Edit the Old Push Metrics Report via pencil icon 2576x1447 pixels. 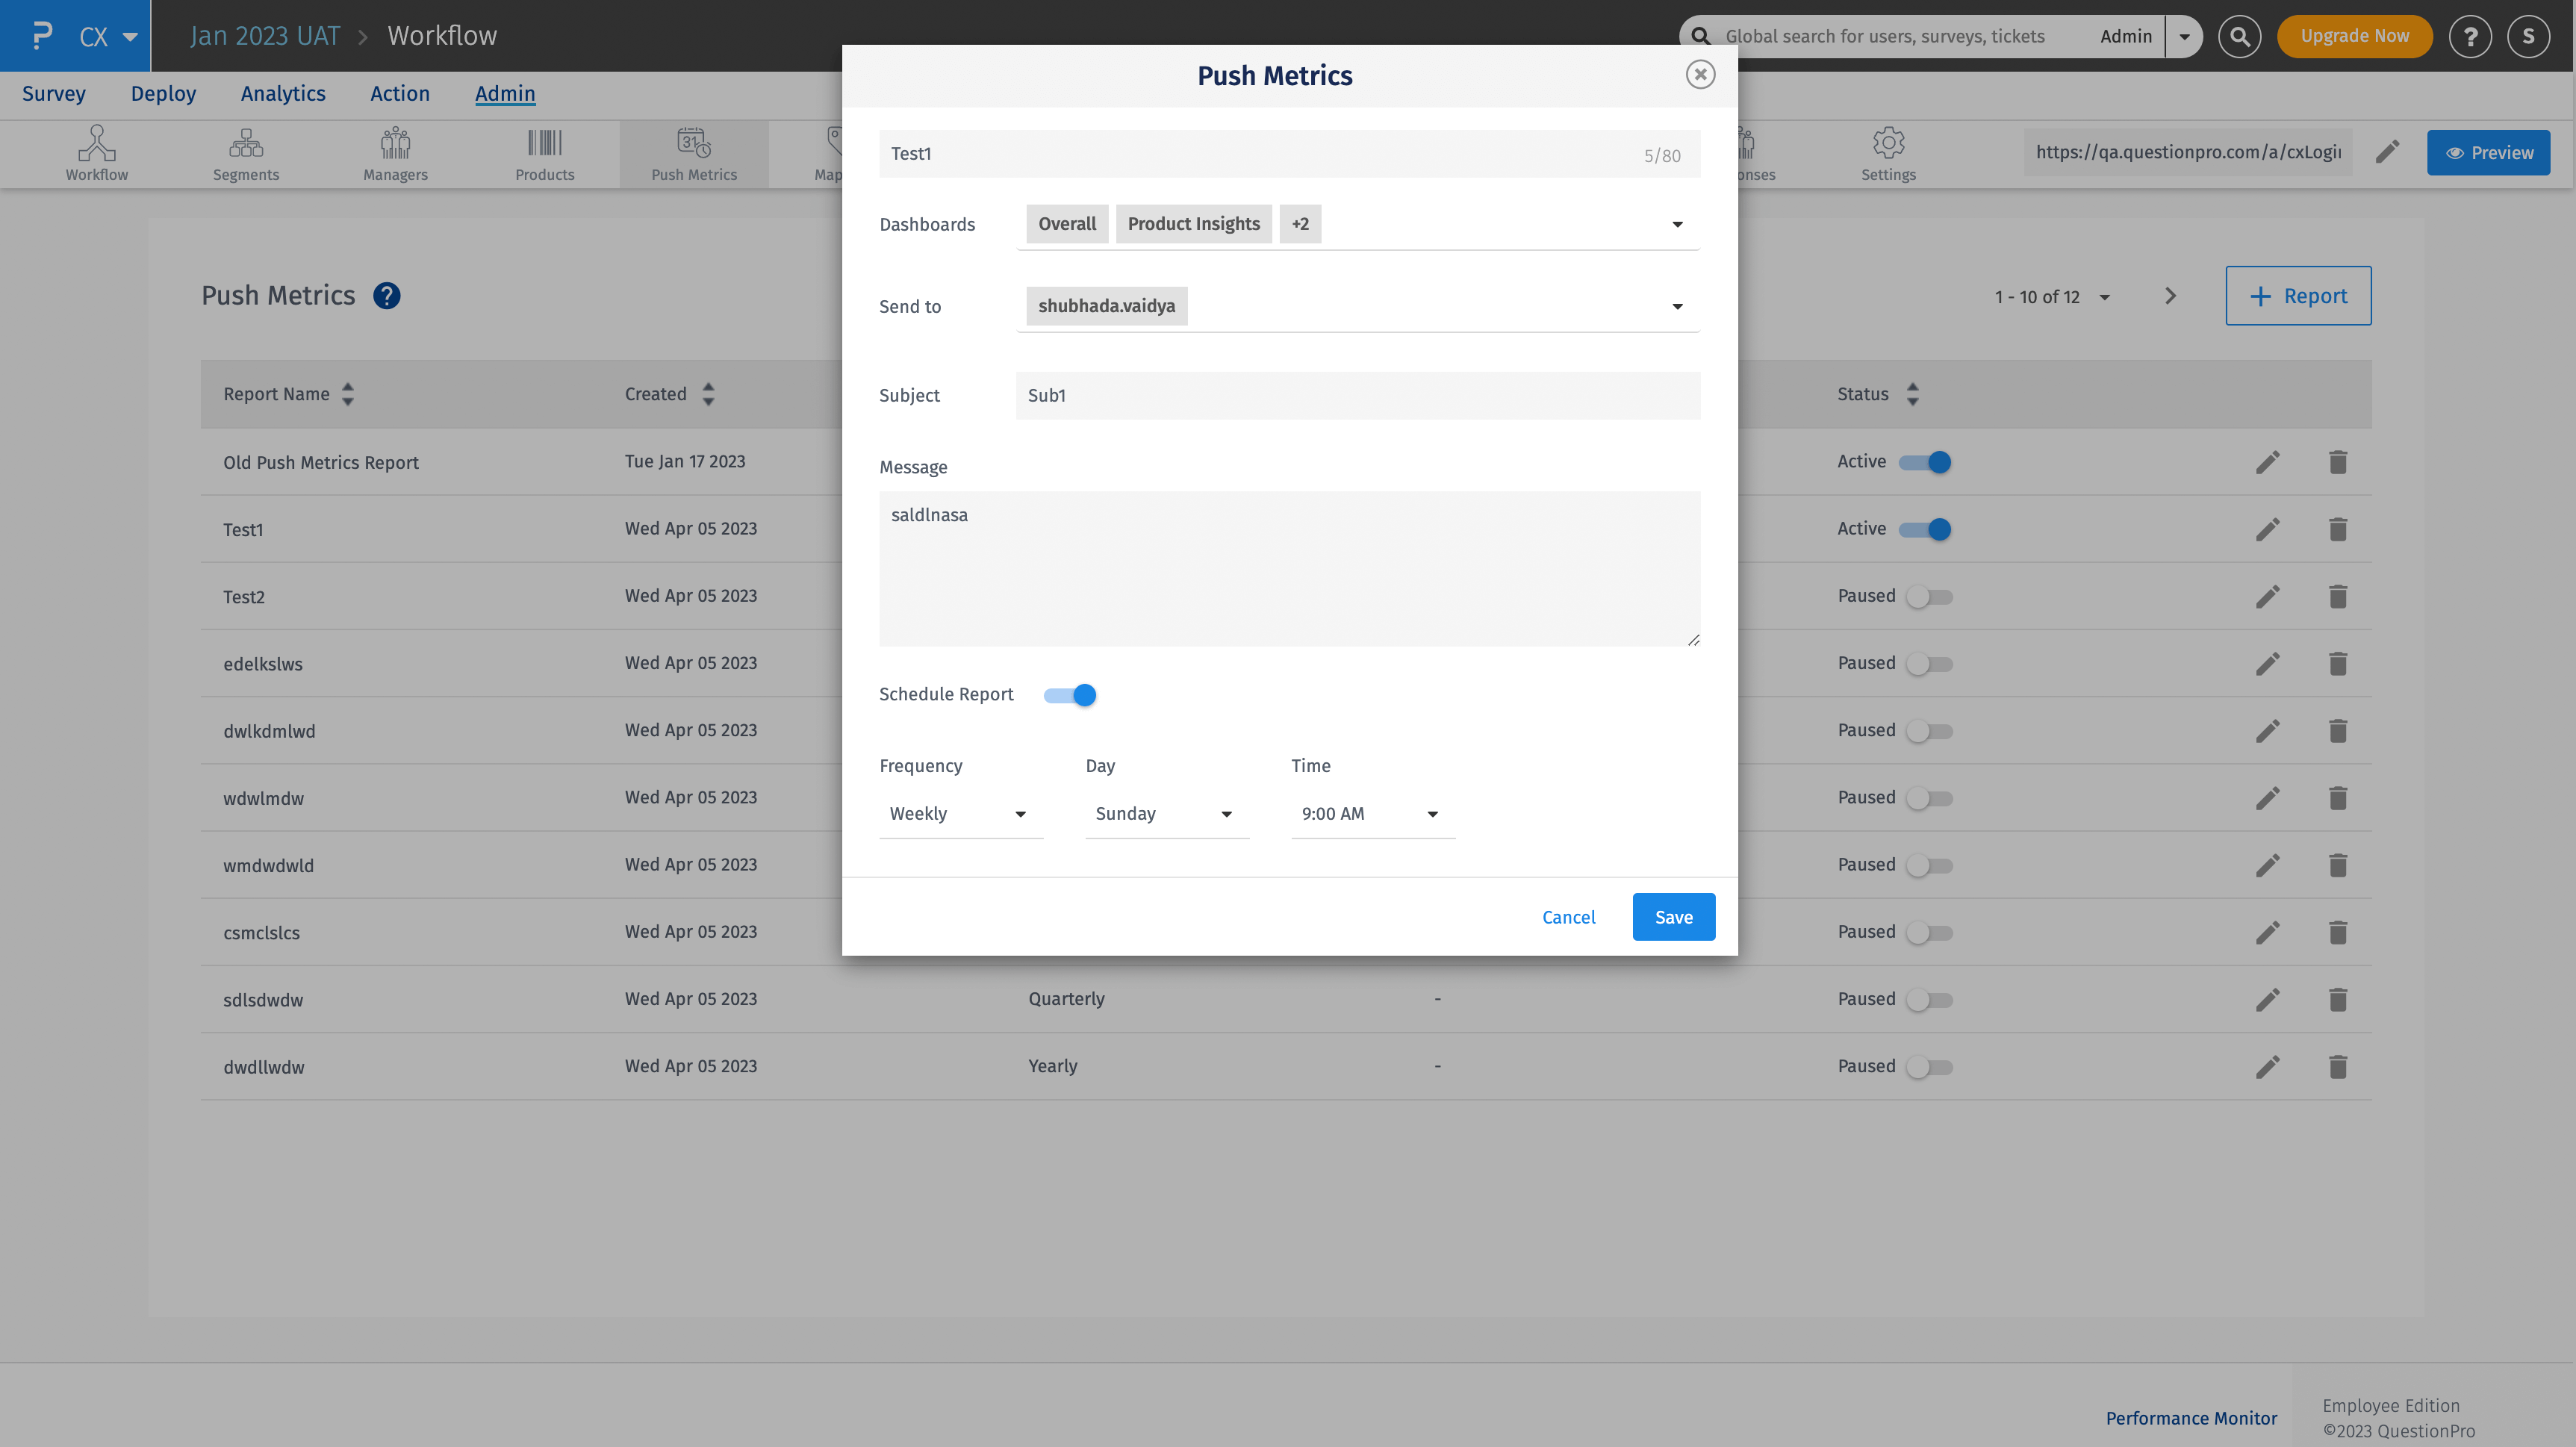point(2268,462)
